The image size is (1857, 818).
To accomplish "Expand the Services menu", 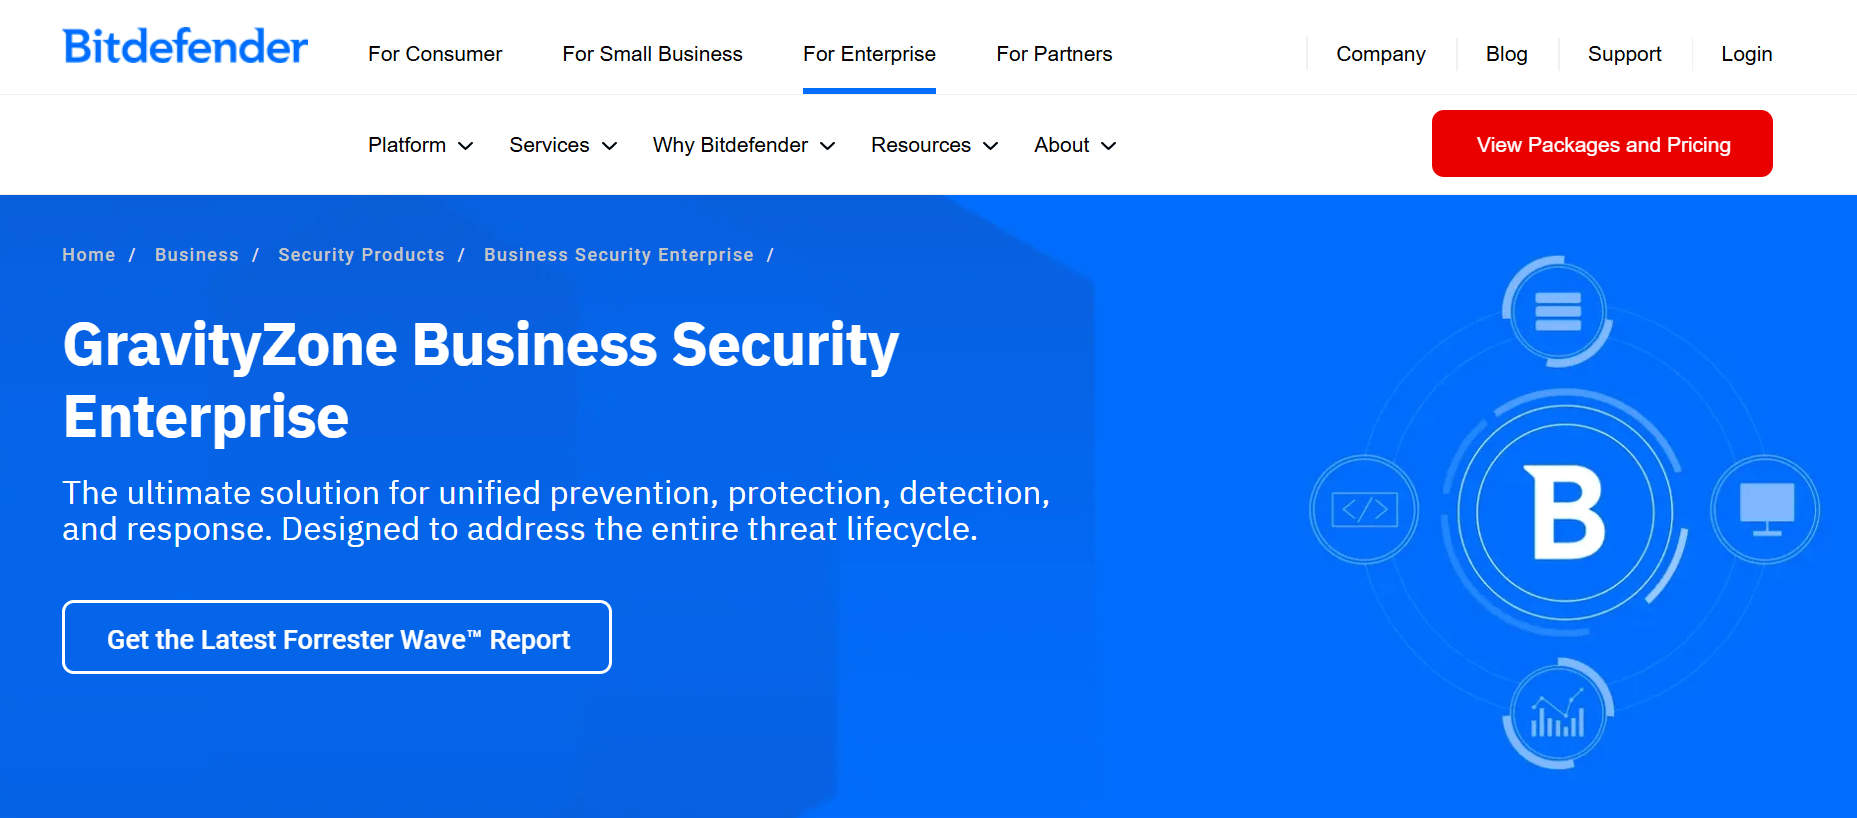I will tap(562, 145).
